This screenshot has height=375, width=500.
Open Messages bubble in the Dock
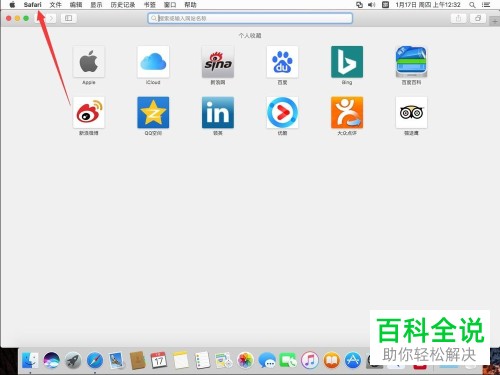tap(267, 361)
